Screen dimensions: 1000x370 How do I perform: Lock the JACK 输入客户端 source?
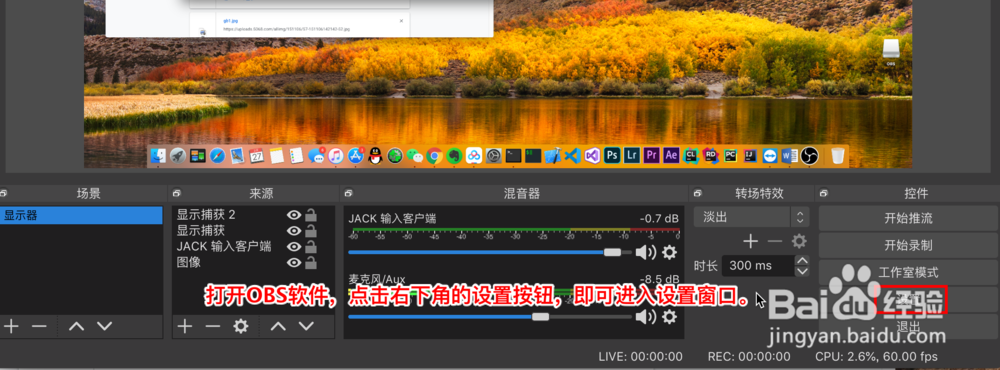pyautogui.click(x=311, y=246)
